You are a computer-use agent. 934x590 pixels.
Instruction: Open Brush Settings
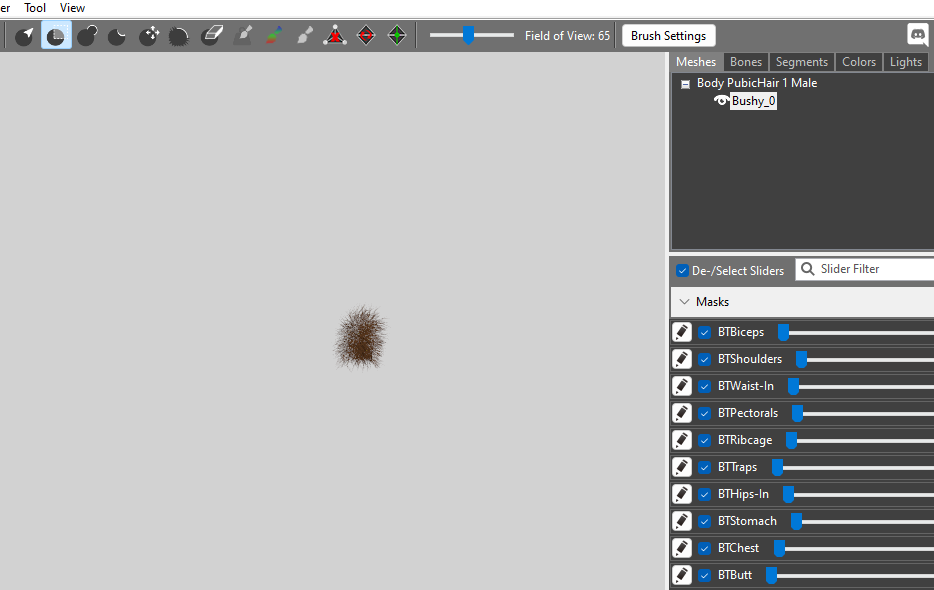click(x=668, y=36)
